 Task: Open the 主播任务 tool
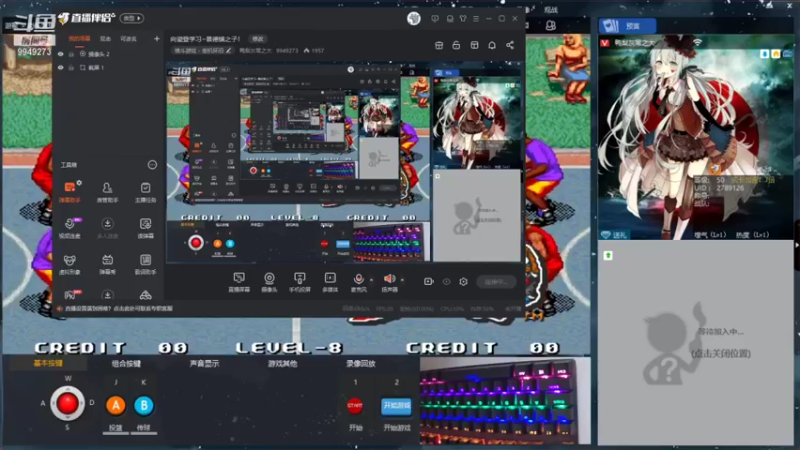pyautogui.click(x=145, y=192)
